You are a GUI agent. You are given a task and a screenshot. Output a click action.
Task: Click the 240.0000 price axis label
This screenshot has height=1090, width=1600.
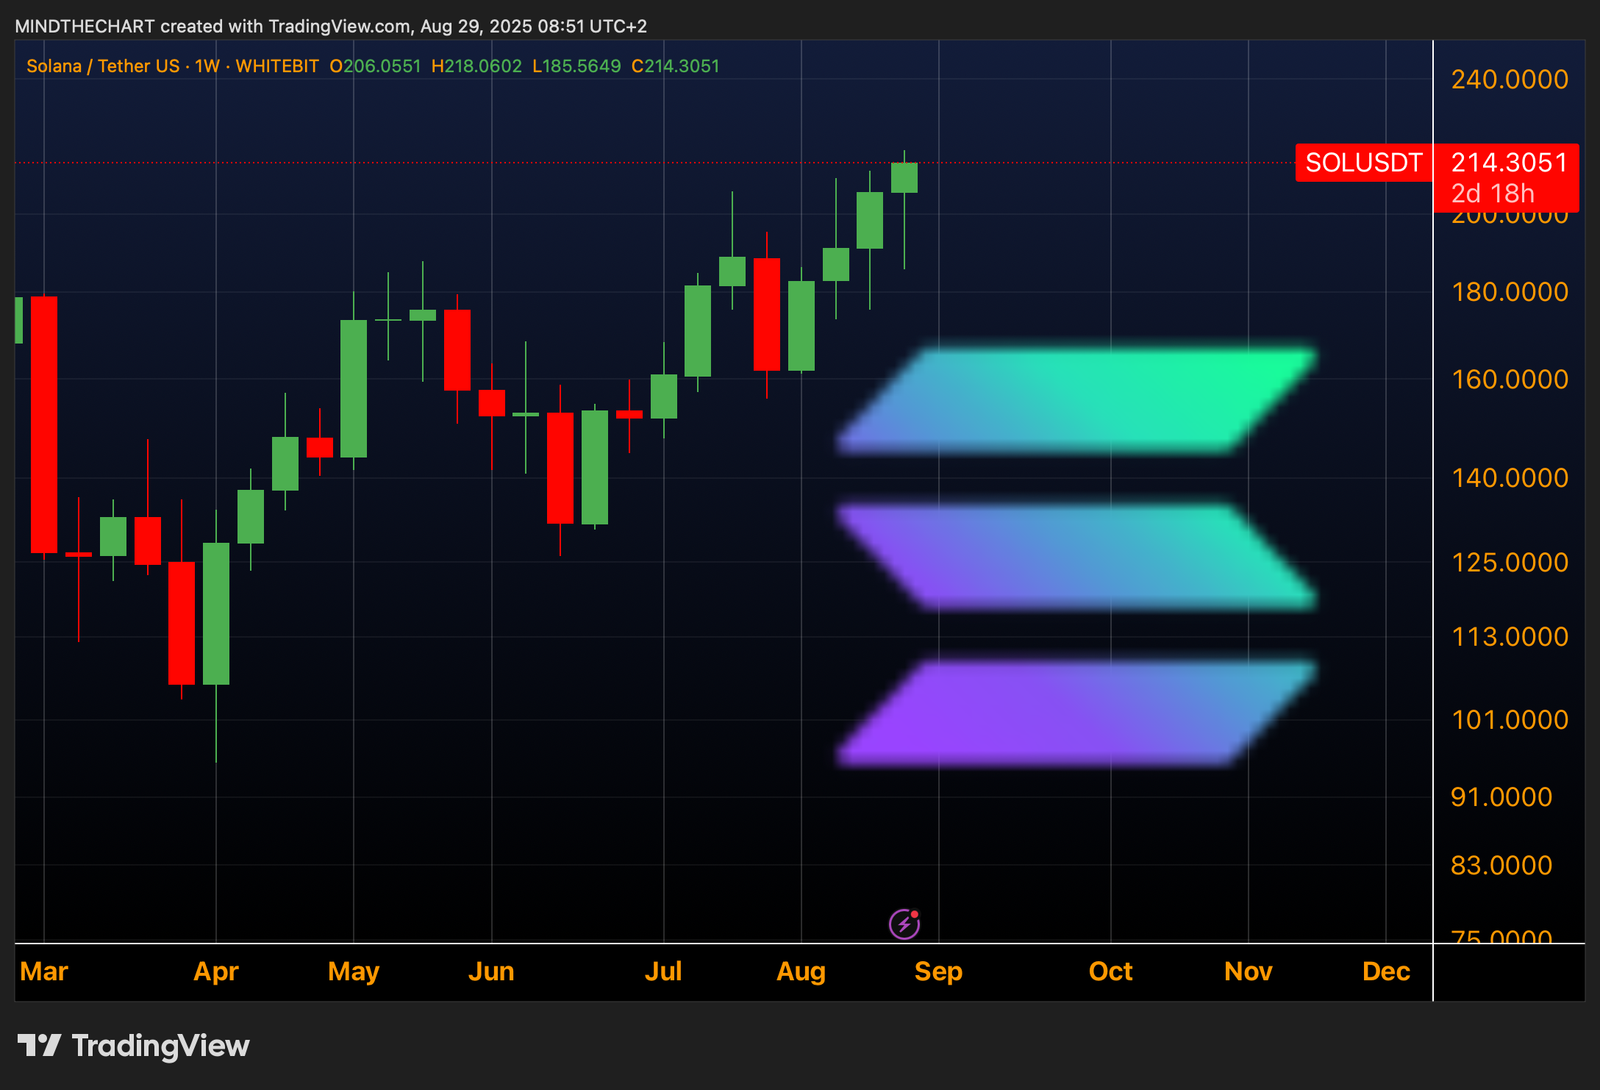pyautogui.click(x=1509, y=79)
